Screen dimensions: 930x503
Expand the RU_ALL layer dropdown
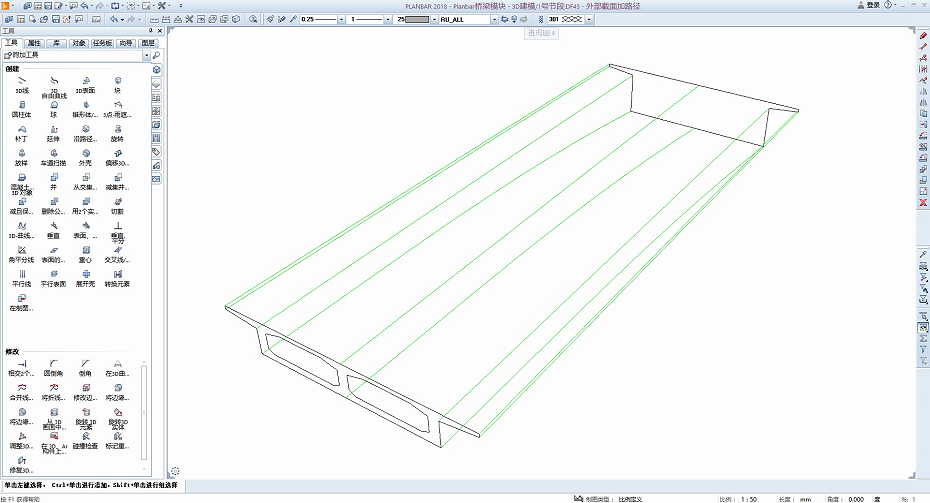pyautogui.click(x=494, y=20)
